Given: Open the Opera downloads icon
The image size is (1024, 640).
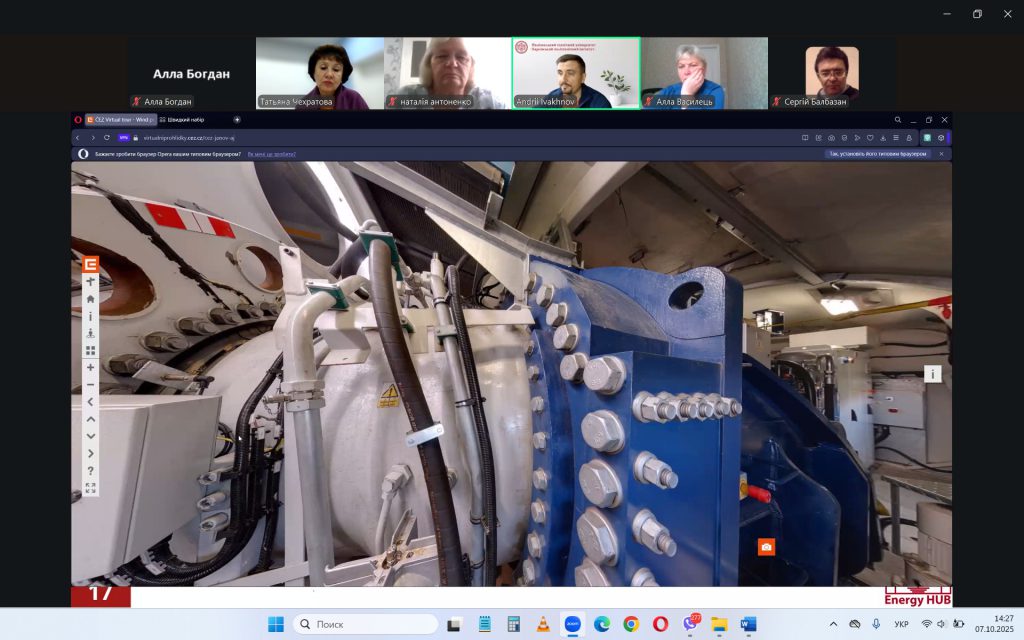Looking at the screenshot, I should (883, 138).
